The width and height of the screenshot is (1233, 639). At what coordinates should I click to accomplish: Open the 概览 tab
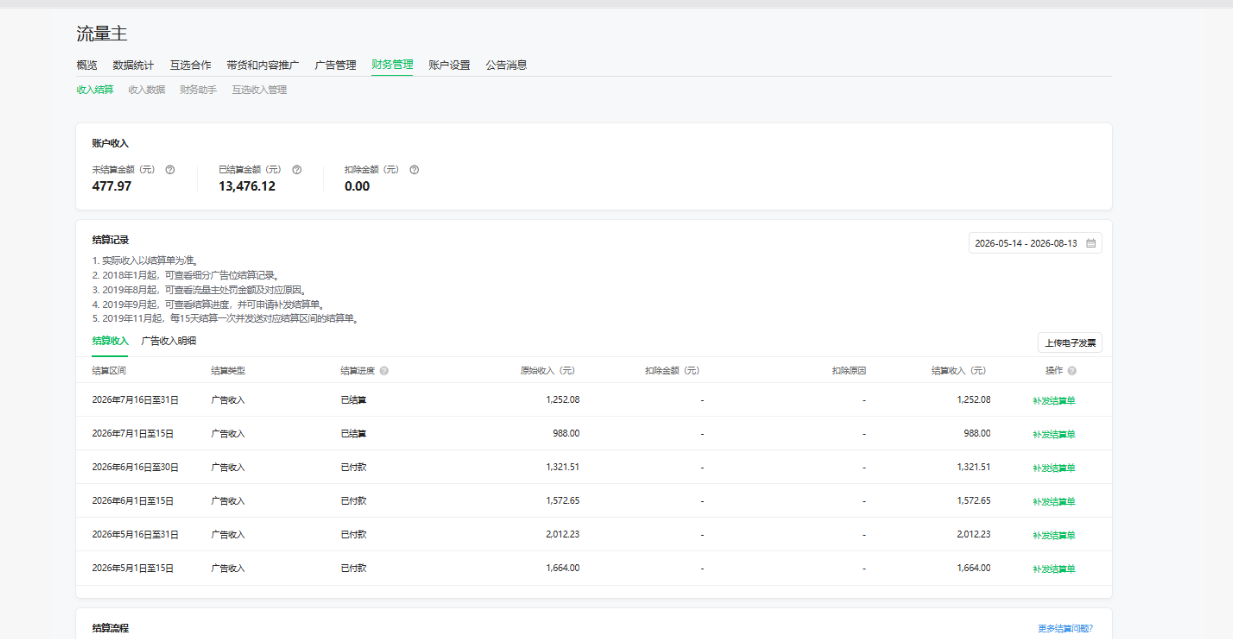(87, 65)
